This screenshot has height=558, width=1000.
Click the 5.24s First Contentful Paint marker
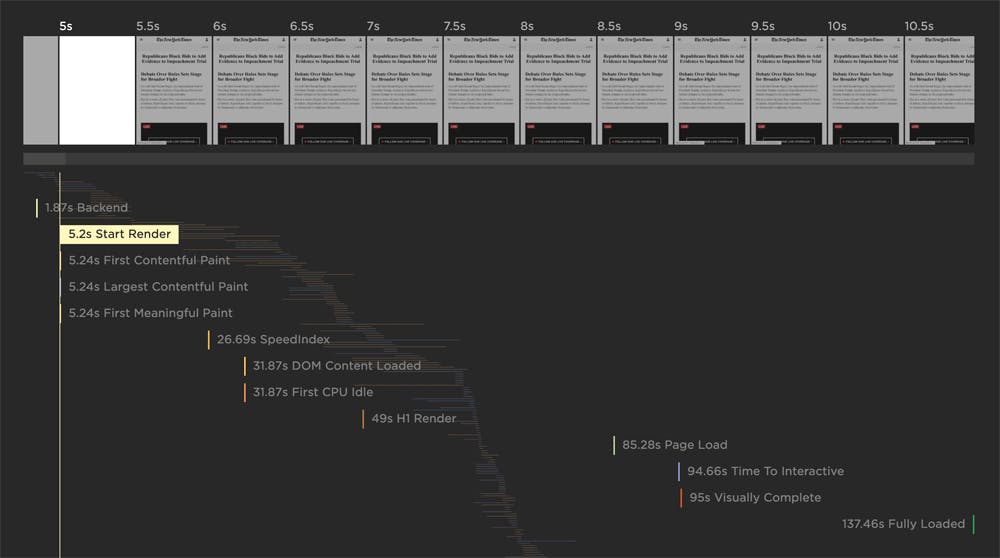click(x=148, y=260)
